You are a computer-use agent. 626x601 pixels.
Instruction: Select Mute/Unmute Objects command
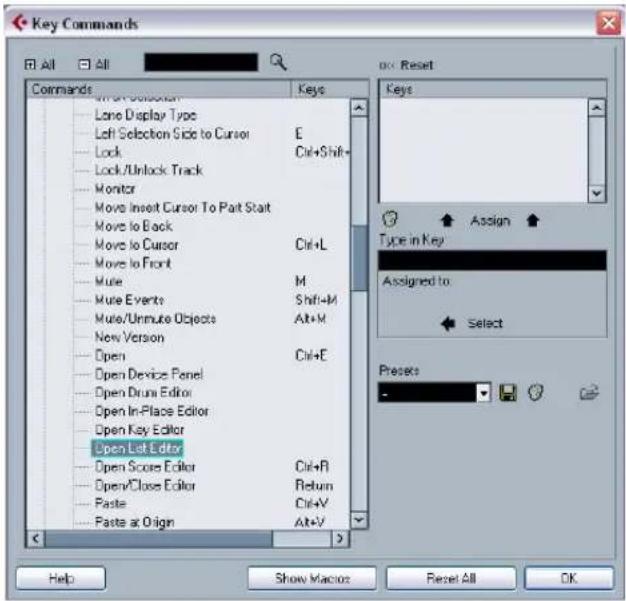[x=155, y=318]
